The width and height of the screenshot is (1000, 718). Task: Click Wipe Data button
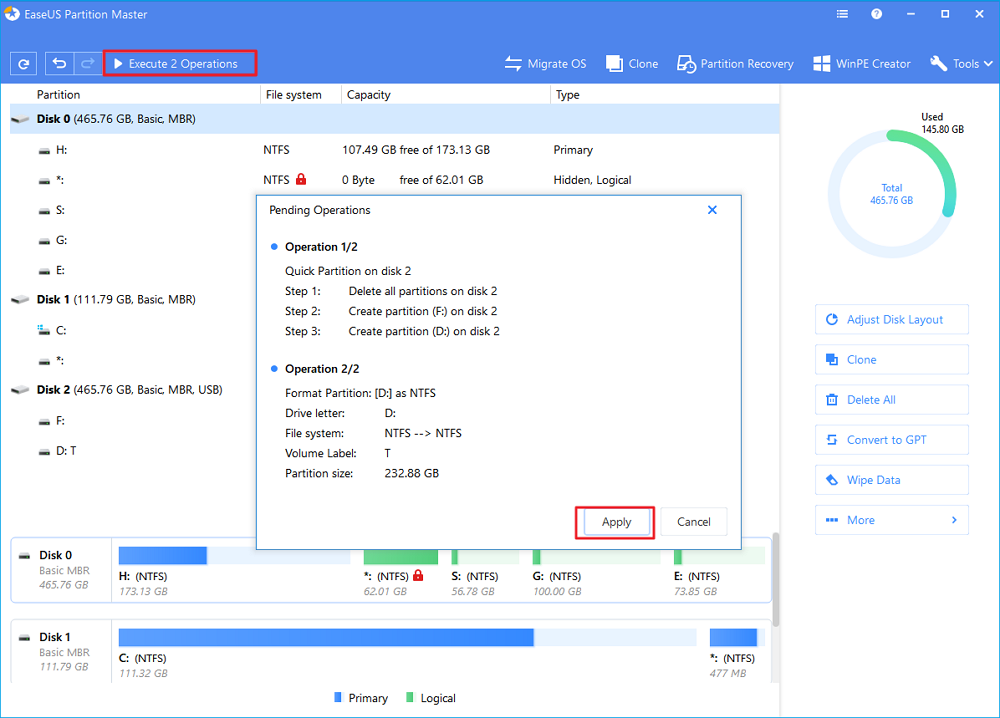pos(892,480)
